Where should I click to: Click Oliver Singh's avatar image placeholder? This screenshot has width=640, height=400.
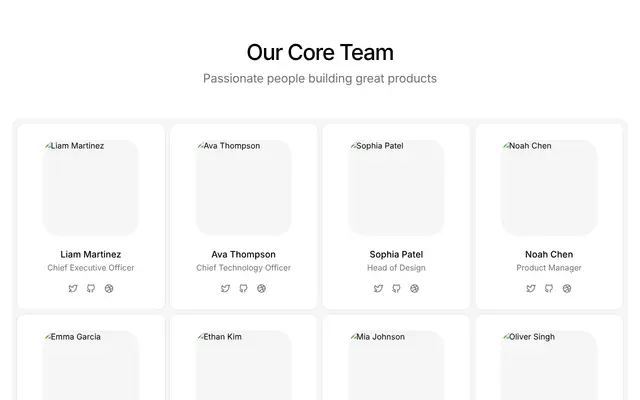[x=549, y=365]
